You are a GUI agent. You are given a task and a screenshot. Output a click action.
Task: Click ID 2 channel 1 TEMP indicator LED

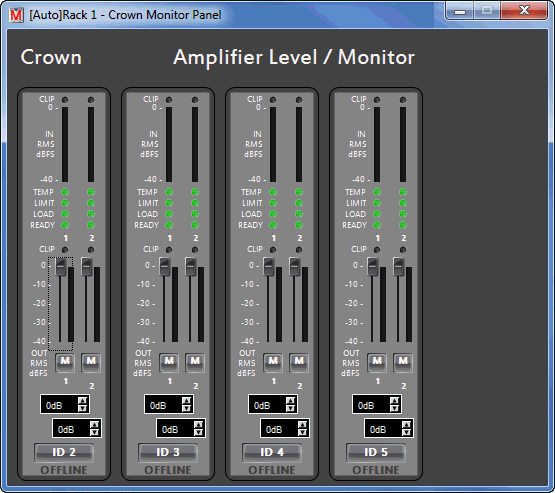[x=65, y=192]
